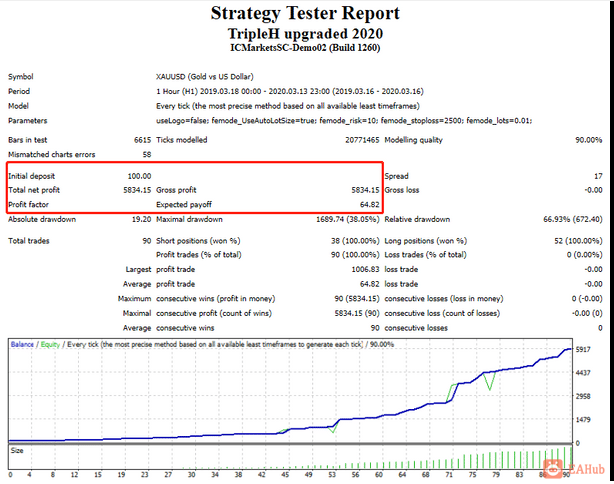Click the value "38 (100.00%)"
The image size is (614, 484).
[x=355, y=241]
